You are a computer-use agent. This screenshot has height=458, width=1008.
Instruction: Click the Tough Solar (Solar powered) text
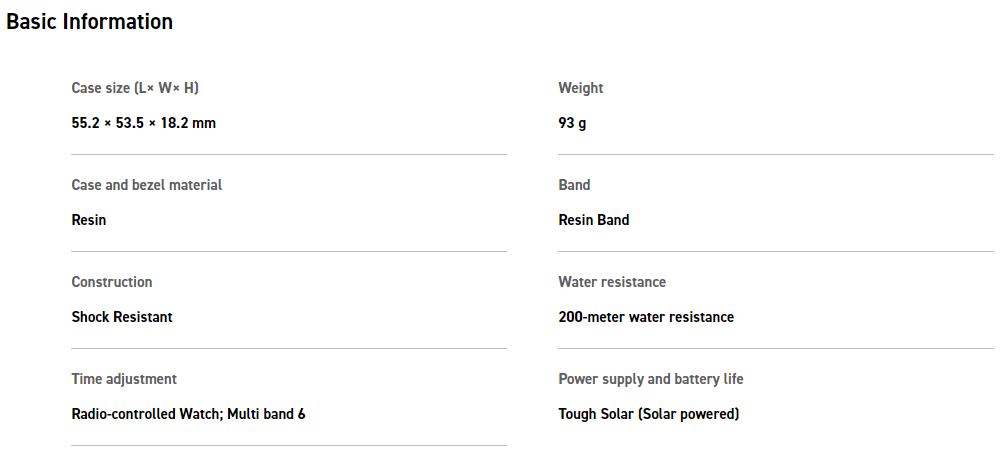[x=649, y=414]
